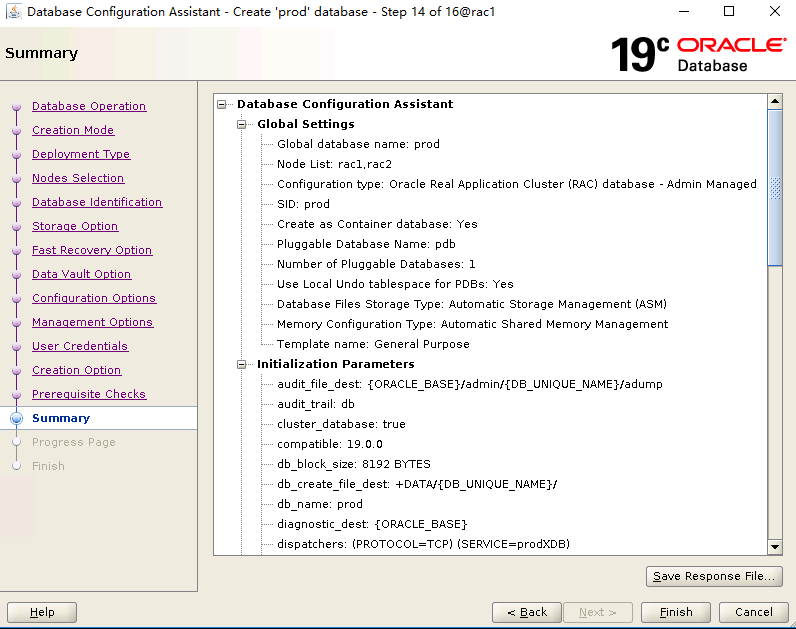Select the 'db_name: prod' row
Image resolution: width=796 pixels, height=629 pixels.
(x=320, y=504)
